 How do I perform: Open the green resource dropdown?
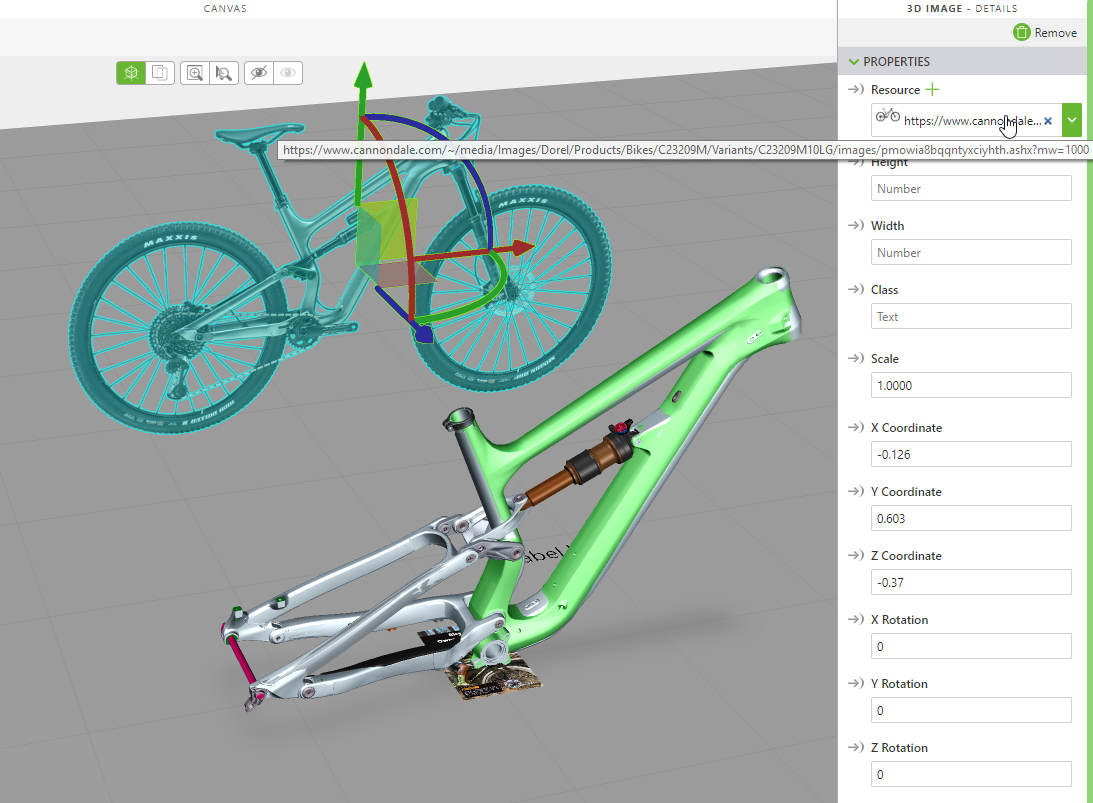pyautogui.click(x=1071, y=119)
